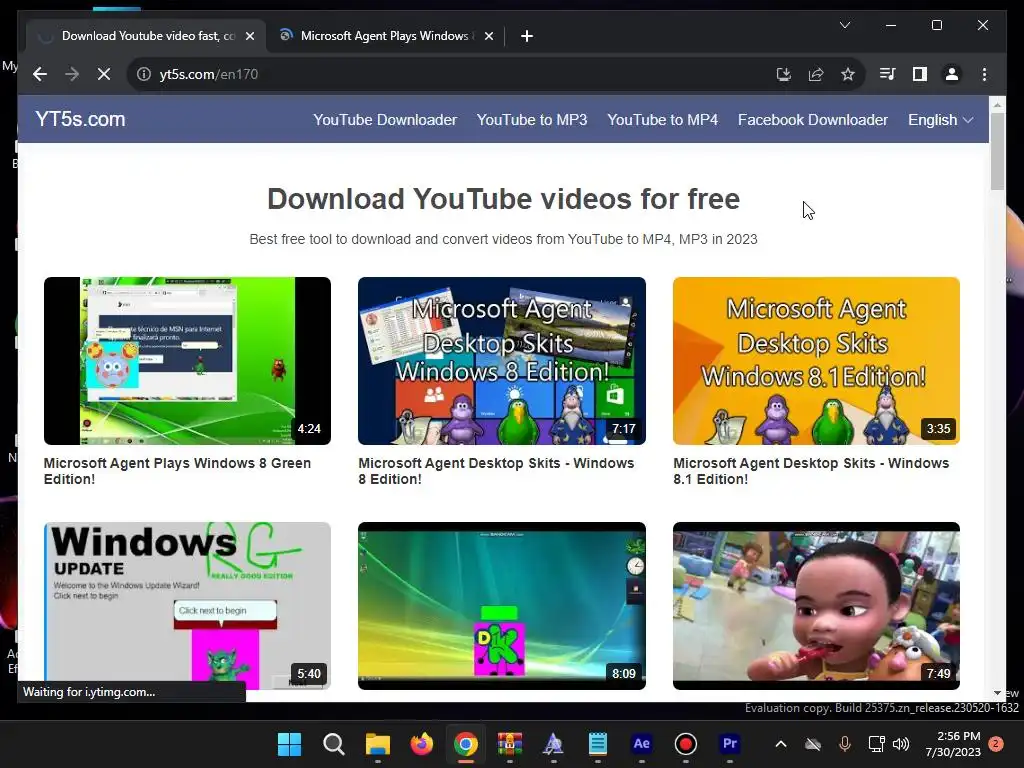
Task: Open notification badge showing 2
Action: (996, 744)
